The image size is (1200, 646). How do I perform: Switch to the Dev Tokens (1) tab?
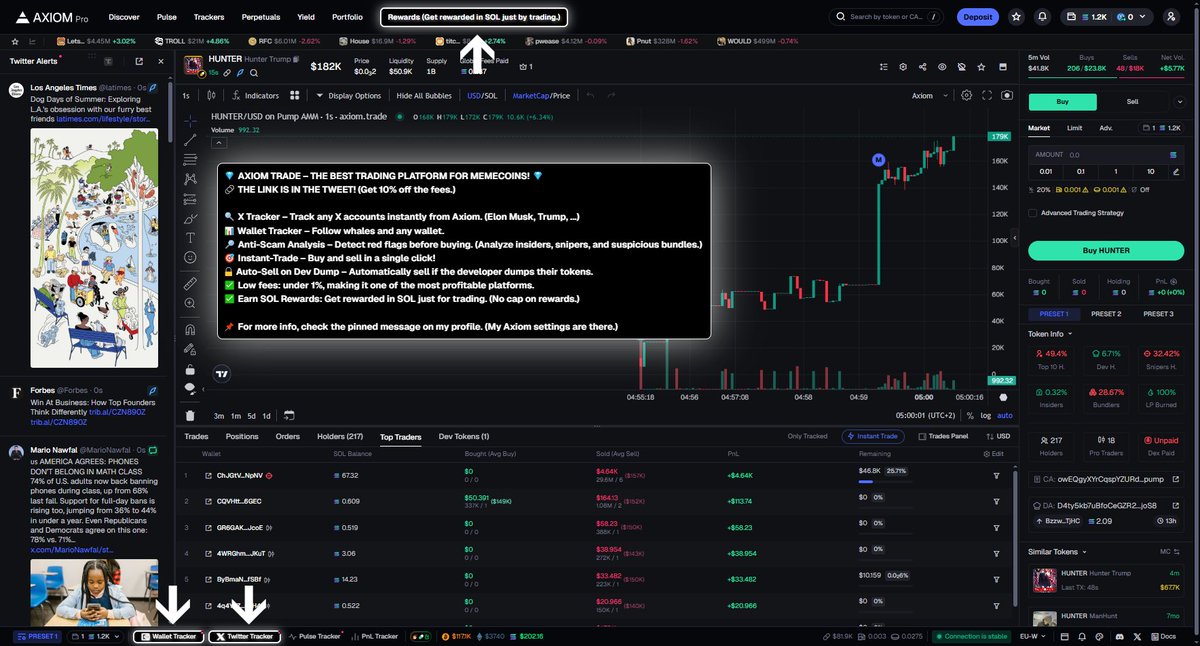tap(464, 436)
